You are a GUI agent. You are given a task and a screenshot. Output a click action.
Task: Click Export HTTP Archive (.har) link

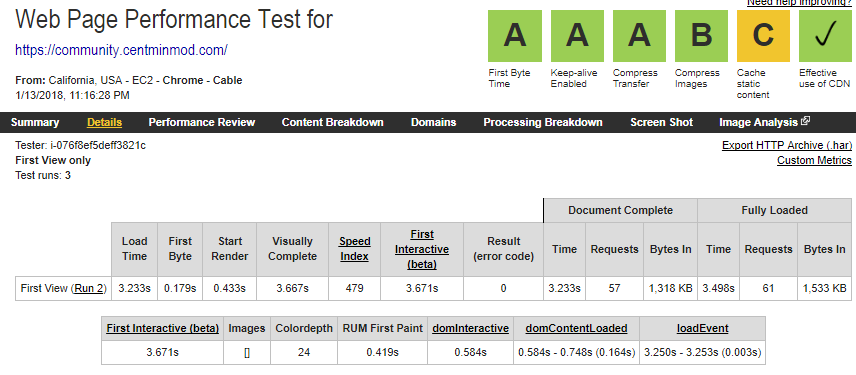coord(787,145)
